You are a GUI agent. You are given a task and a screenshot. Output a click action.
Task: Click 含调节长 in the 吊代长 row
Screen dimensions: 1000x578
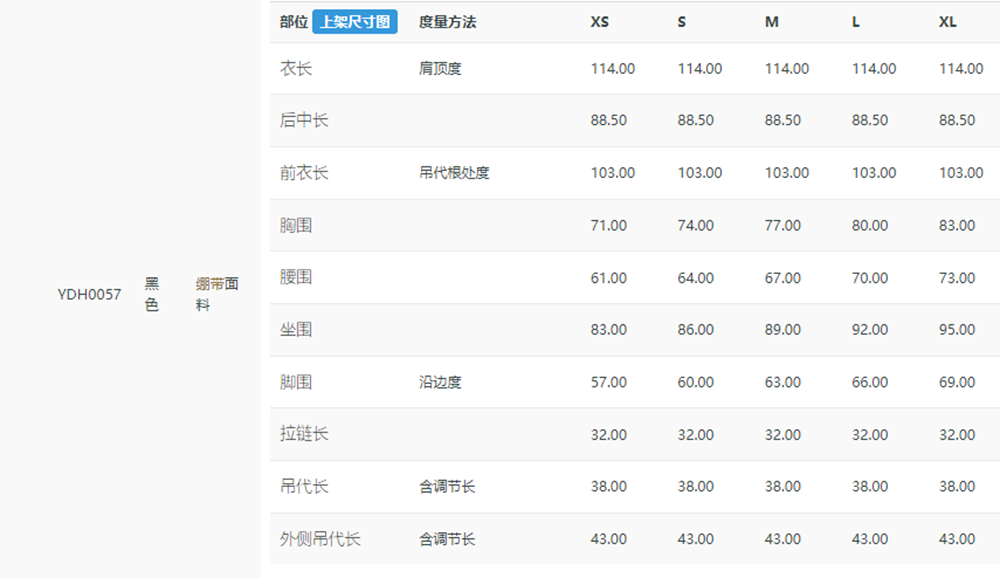click(x=447, y=487)
